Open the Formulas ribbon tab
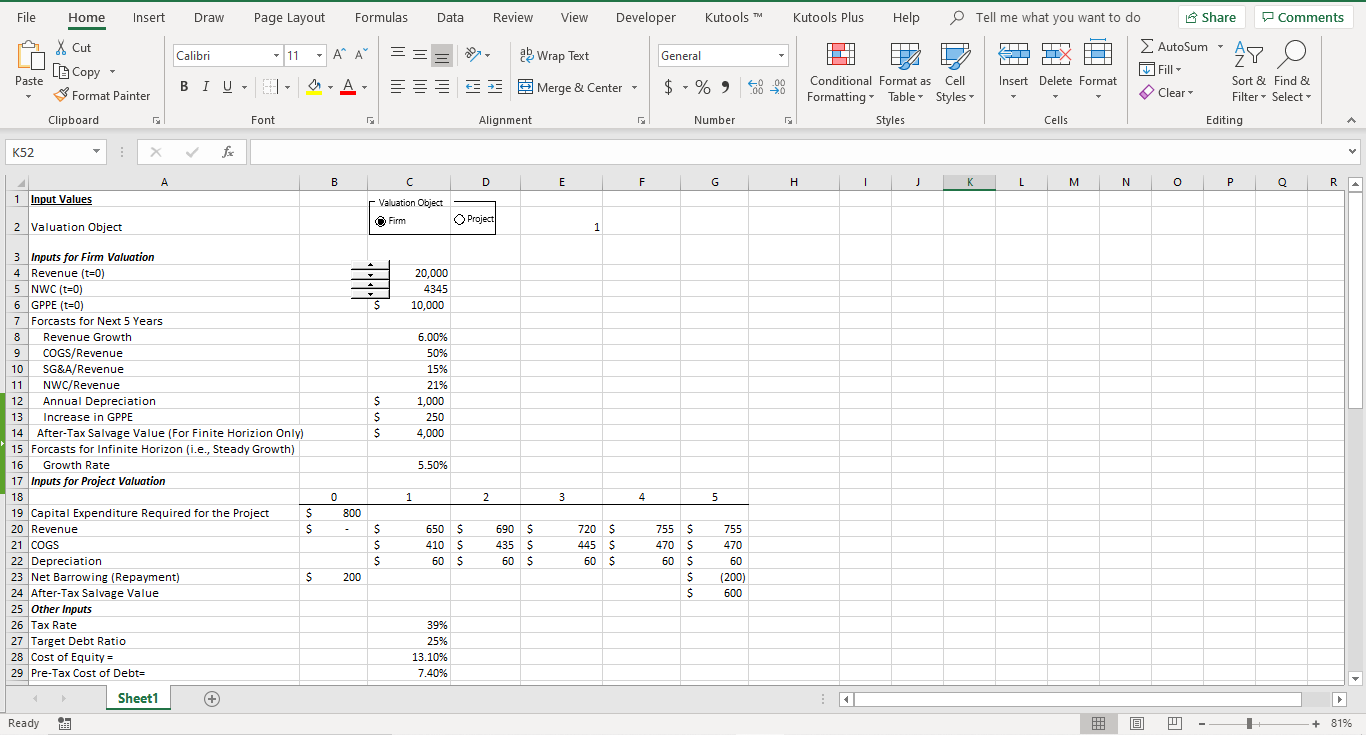 (381, 17)
